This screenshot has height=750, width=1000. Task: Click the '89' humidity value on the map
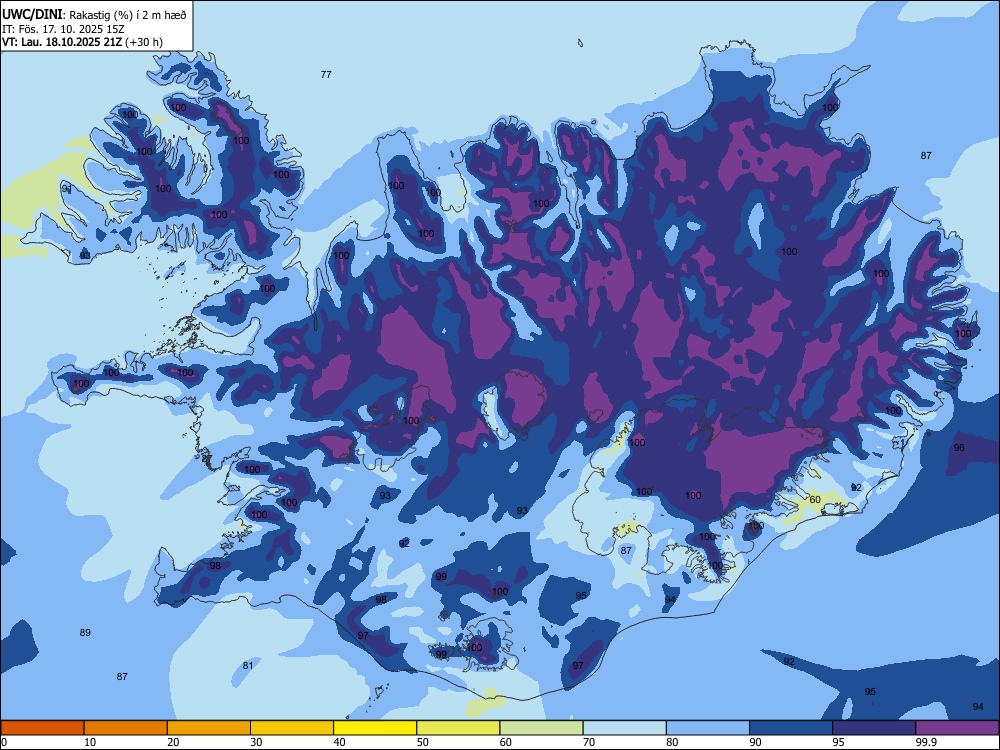[85, 633]
